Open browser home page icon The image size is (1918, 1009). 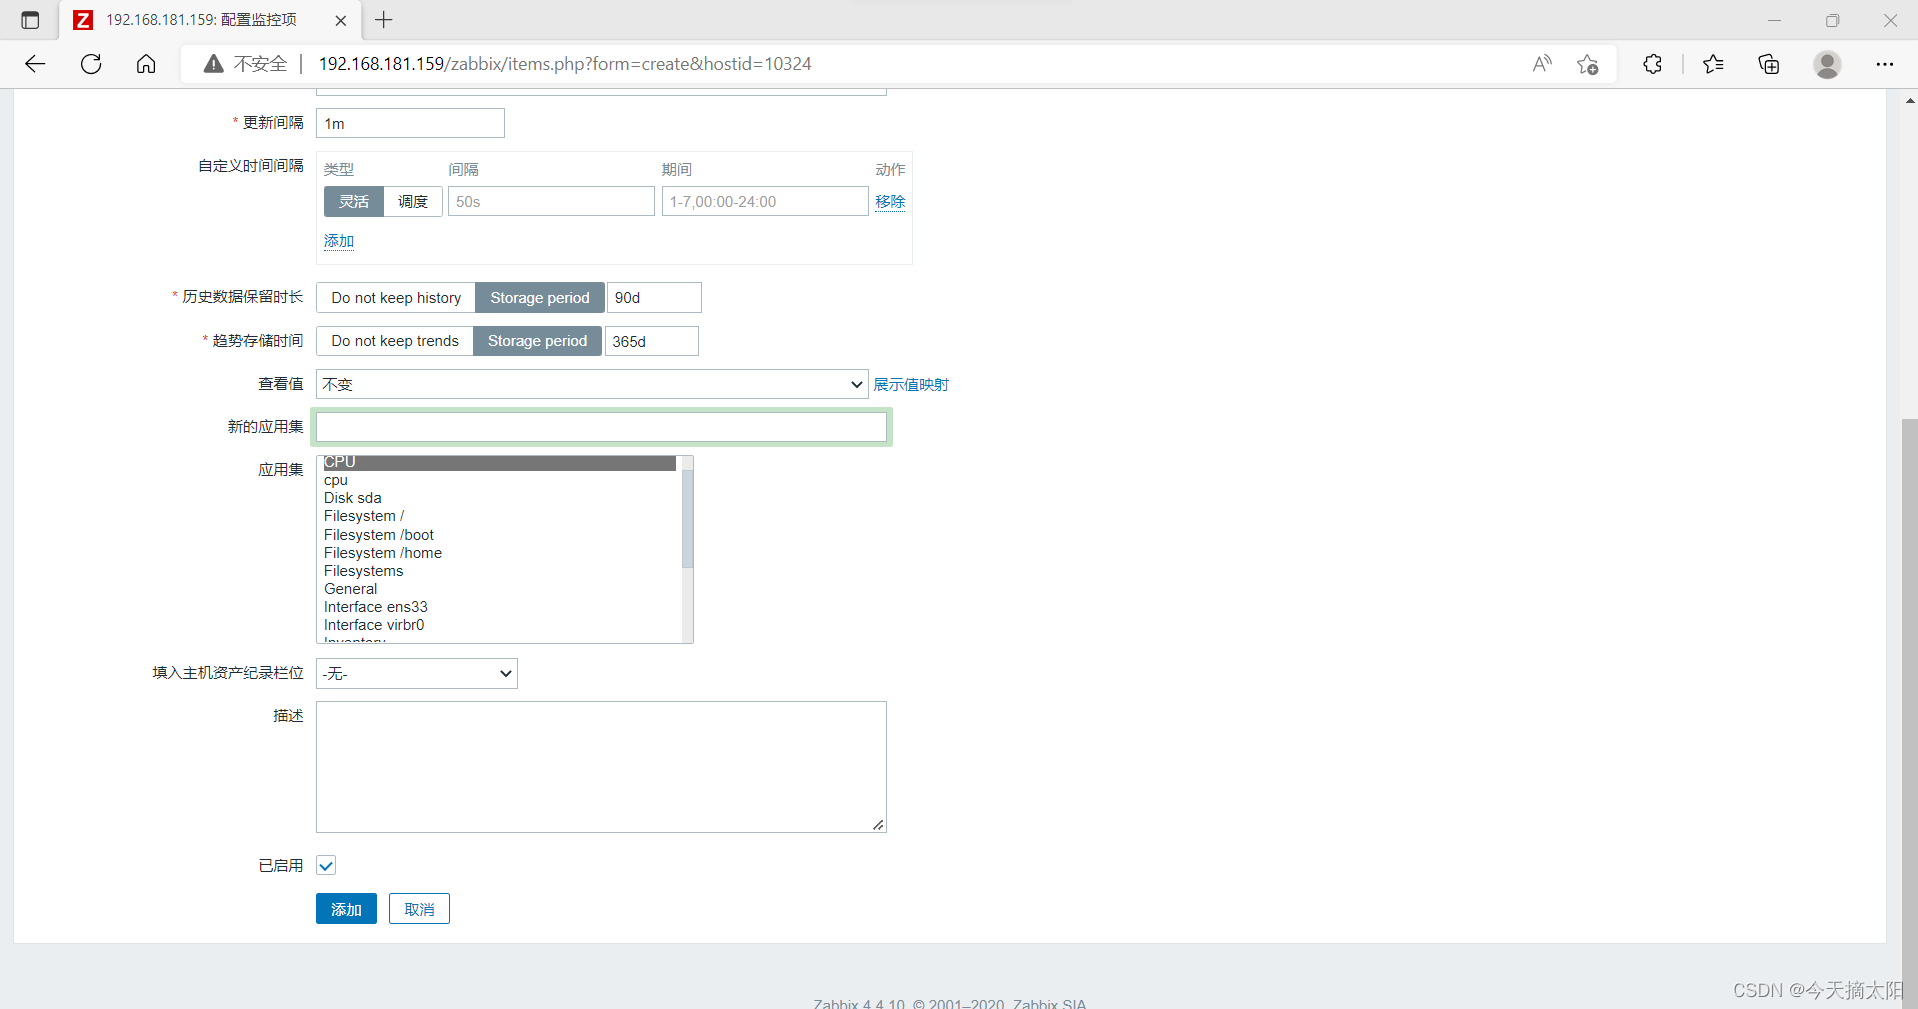pos(146,64)
